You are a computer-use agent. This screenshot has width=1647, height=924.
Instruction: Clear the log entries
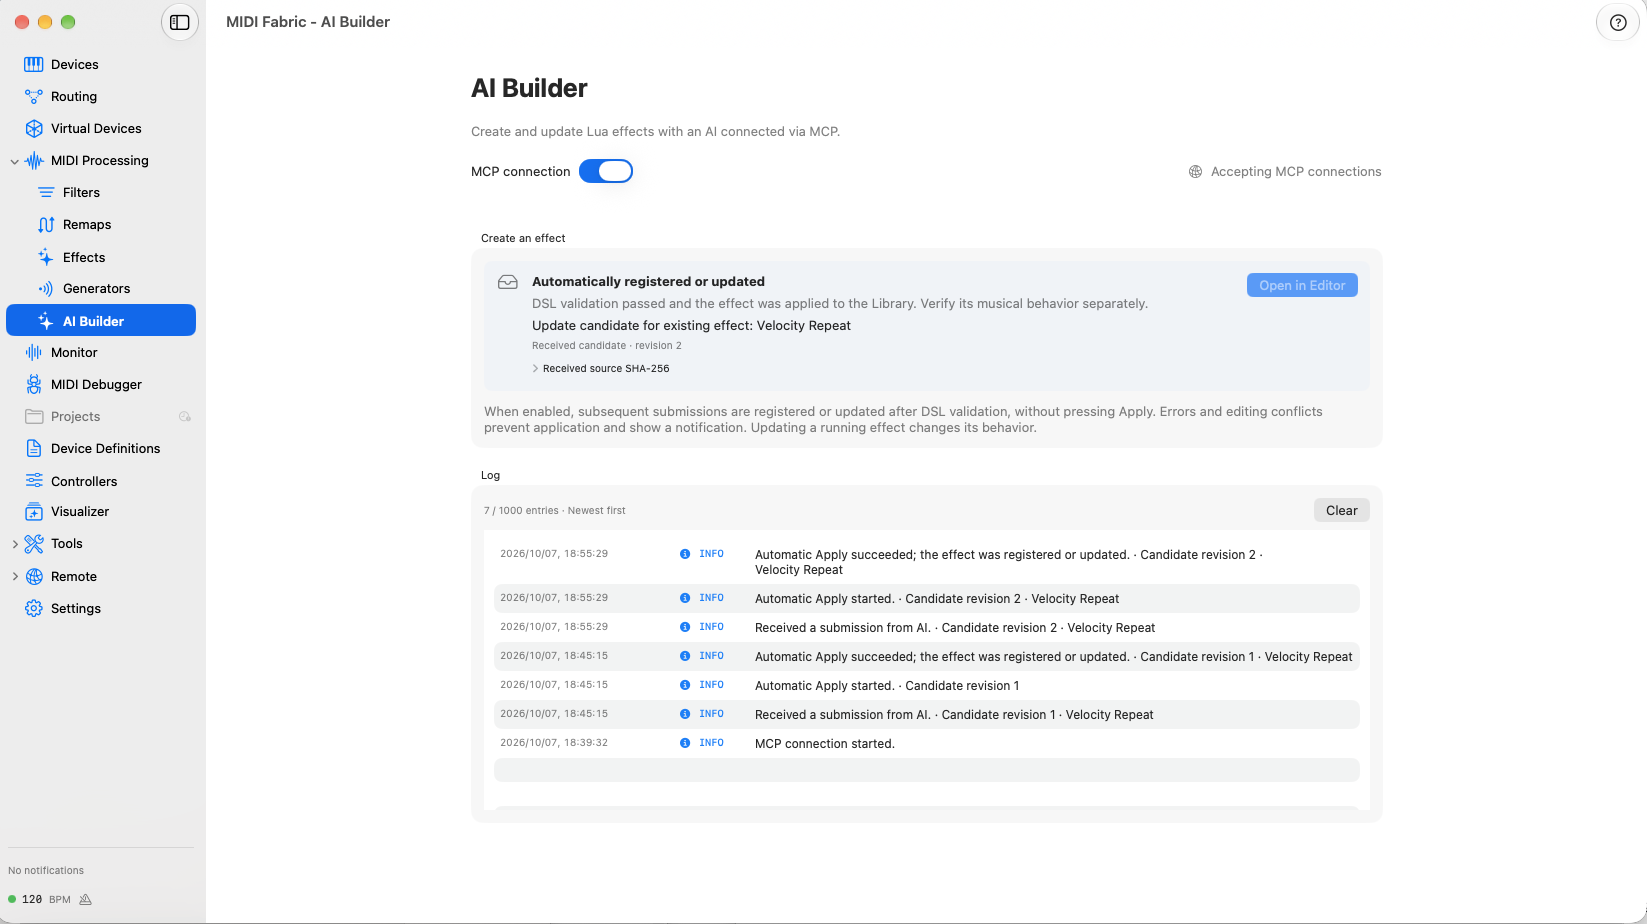click(1342, 510)
